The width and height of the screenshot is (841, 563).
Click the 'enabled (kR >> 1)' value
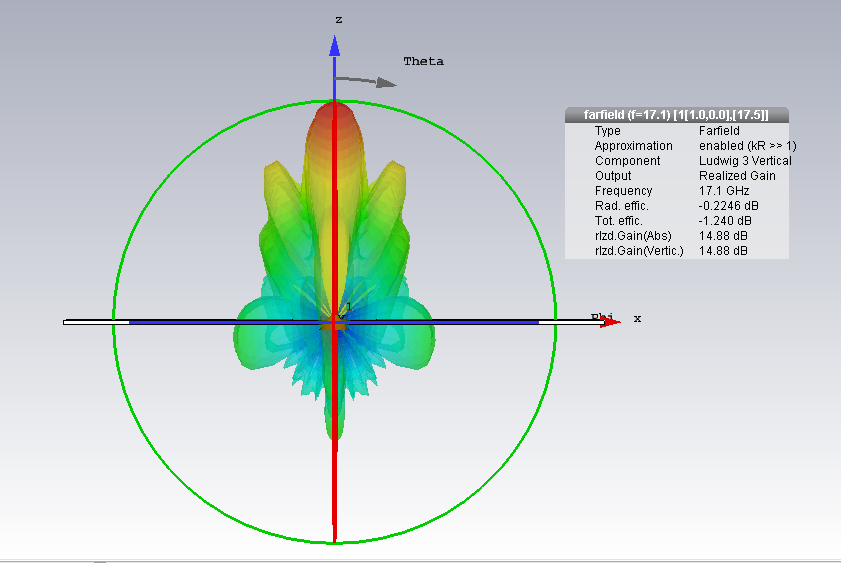[748, 146]
